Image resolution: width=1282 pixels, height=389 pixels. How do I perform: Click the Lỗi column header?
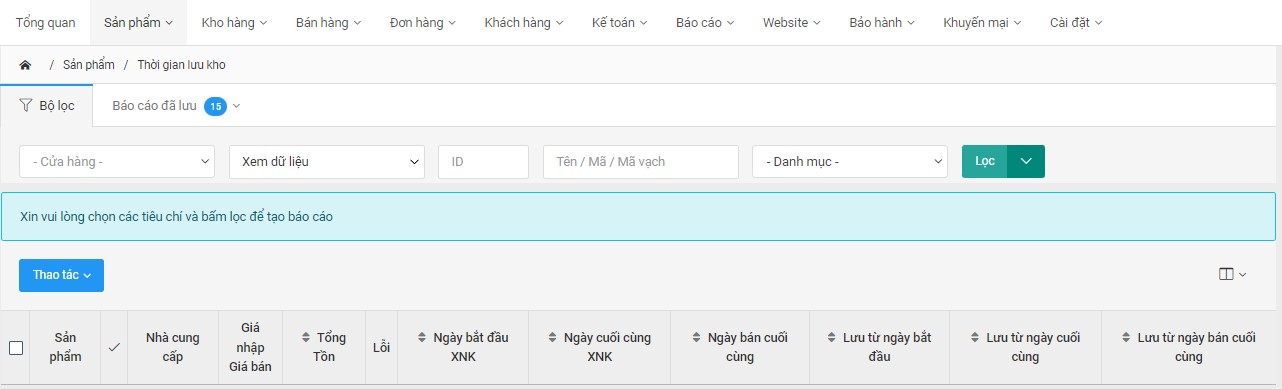point(381,347)
